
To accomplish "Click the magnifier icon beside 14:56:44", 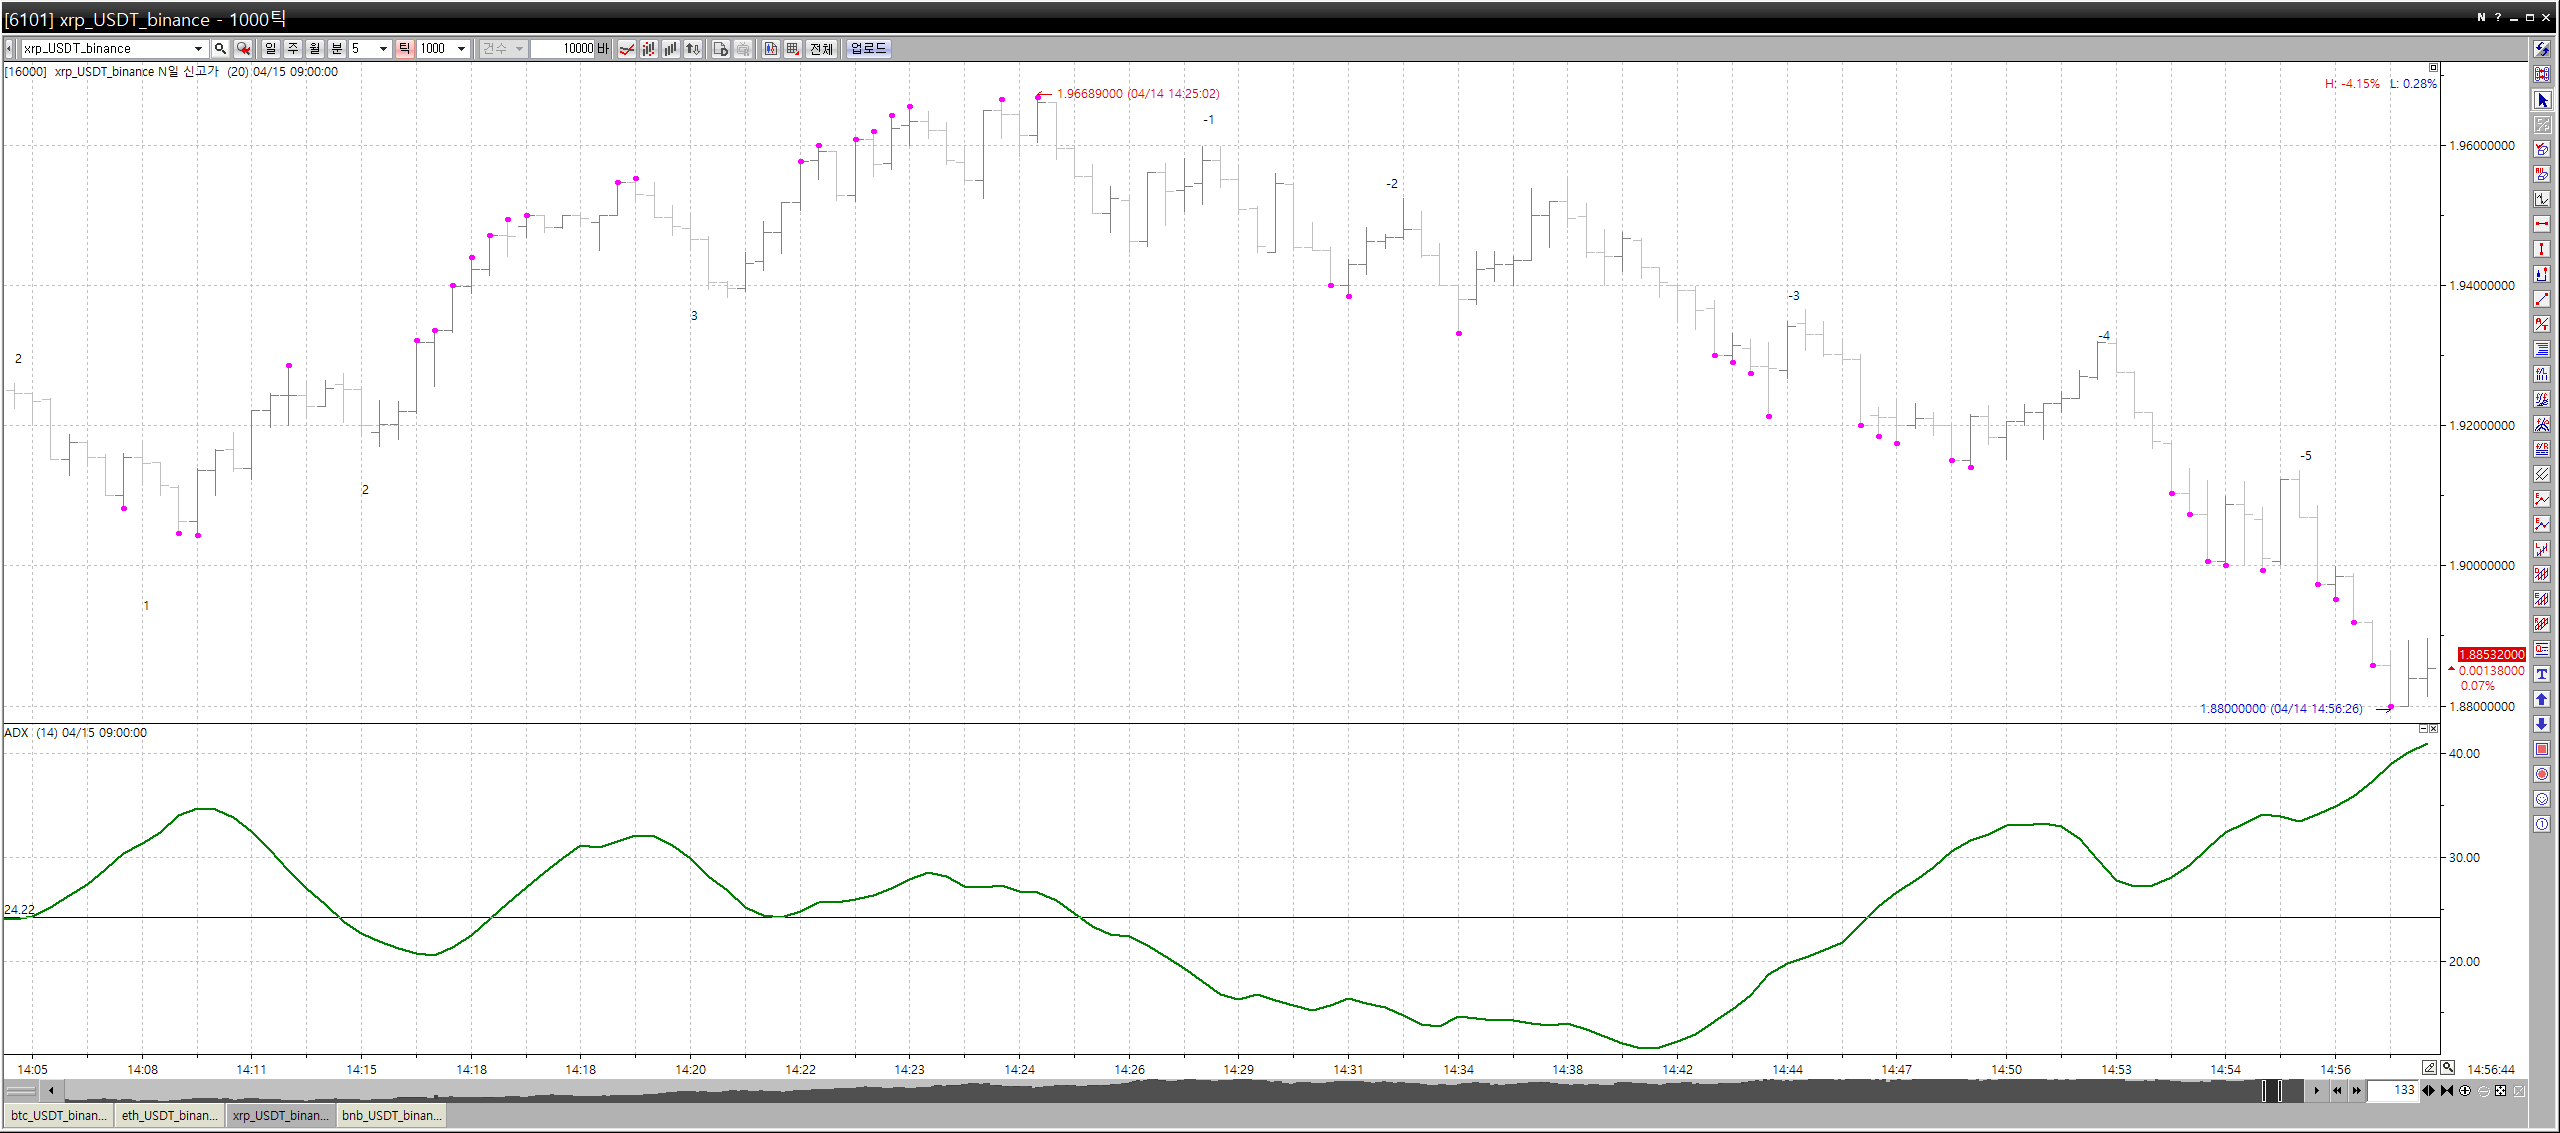I will coord(2447,1068).
